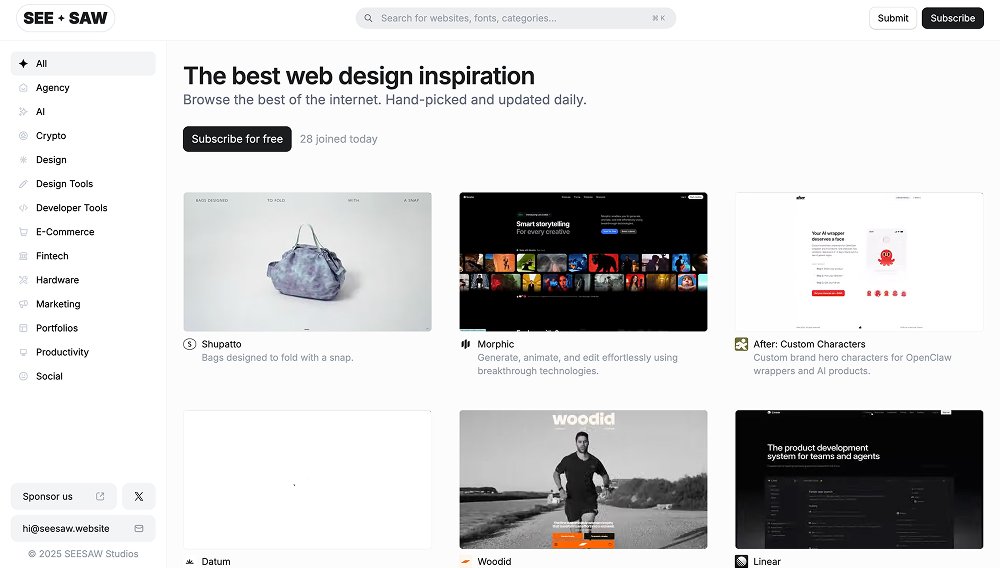Open the Shupatto title link
Screen dimensions: 1000x568
click(x=221, y=344)
